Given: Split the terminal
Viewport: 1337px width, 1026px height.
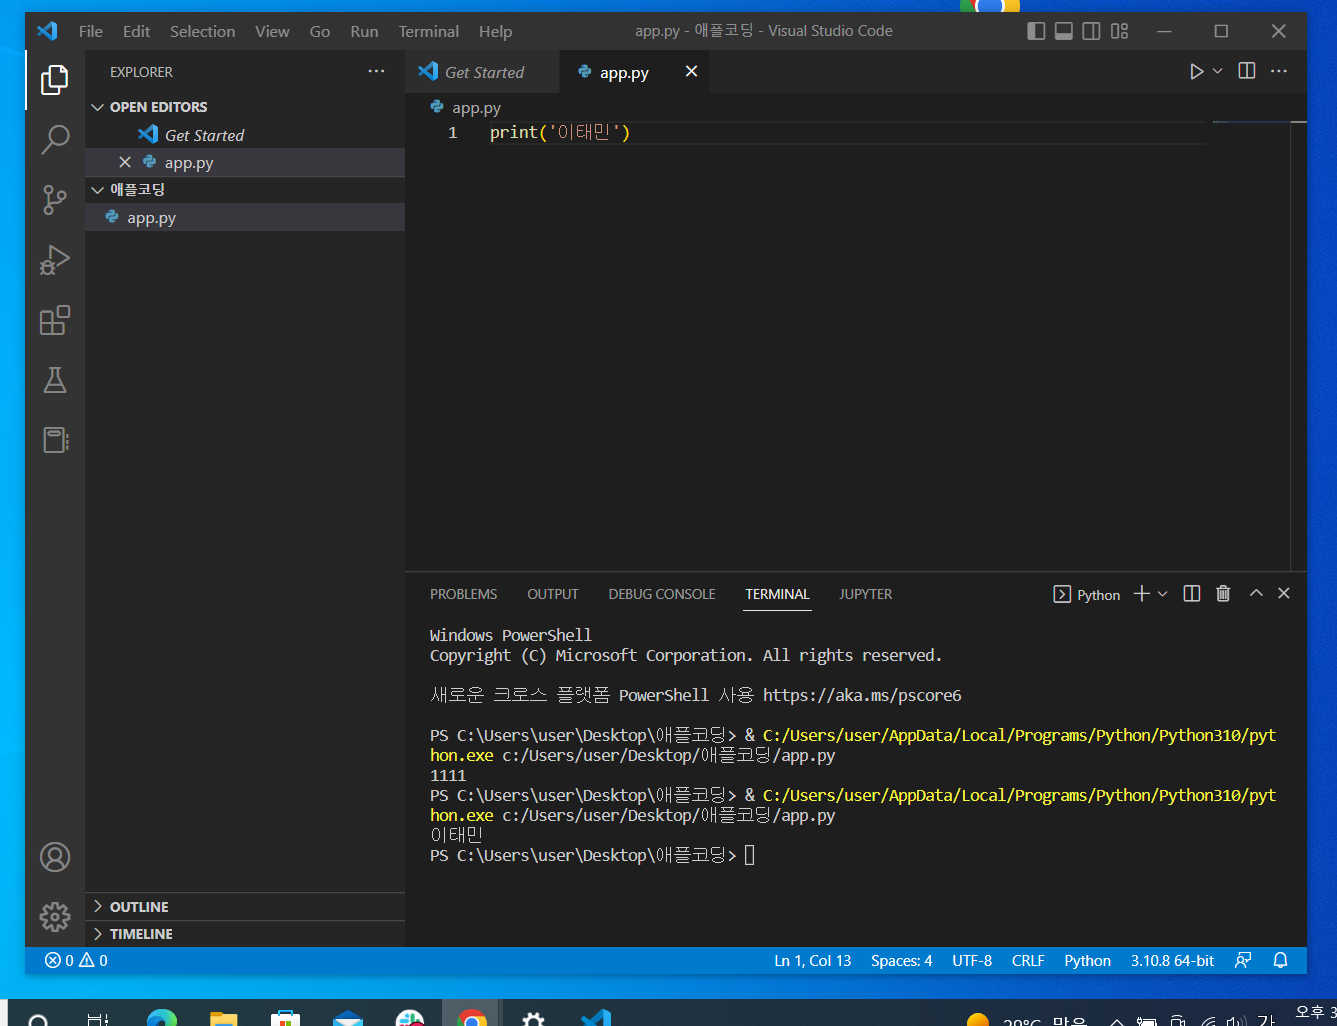Looking at the screenshot, I should point(1192,594).
